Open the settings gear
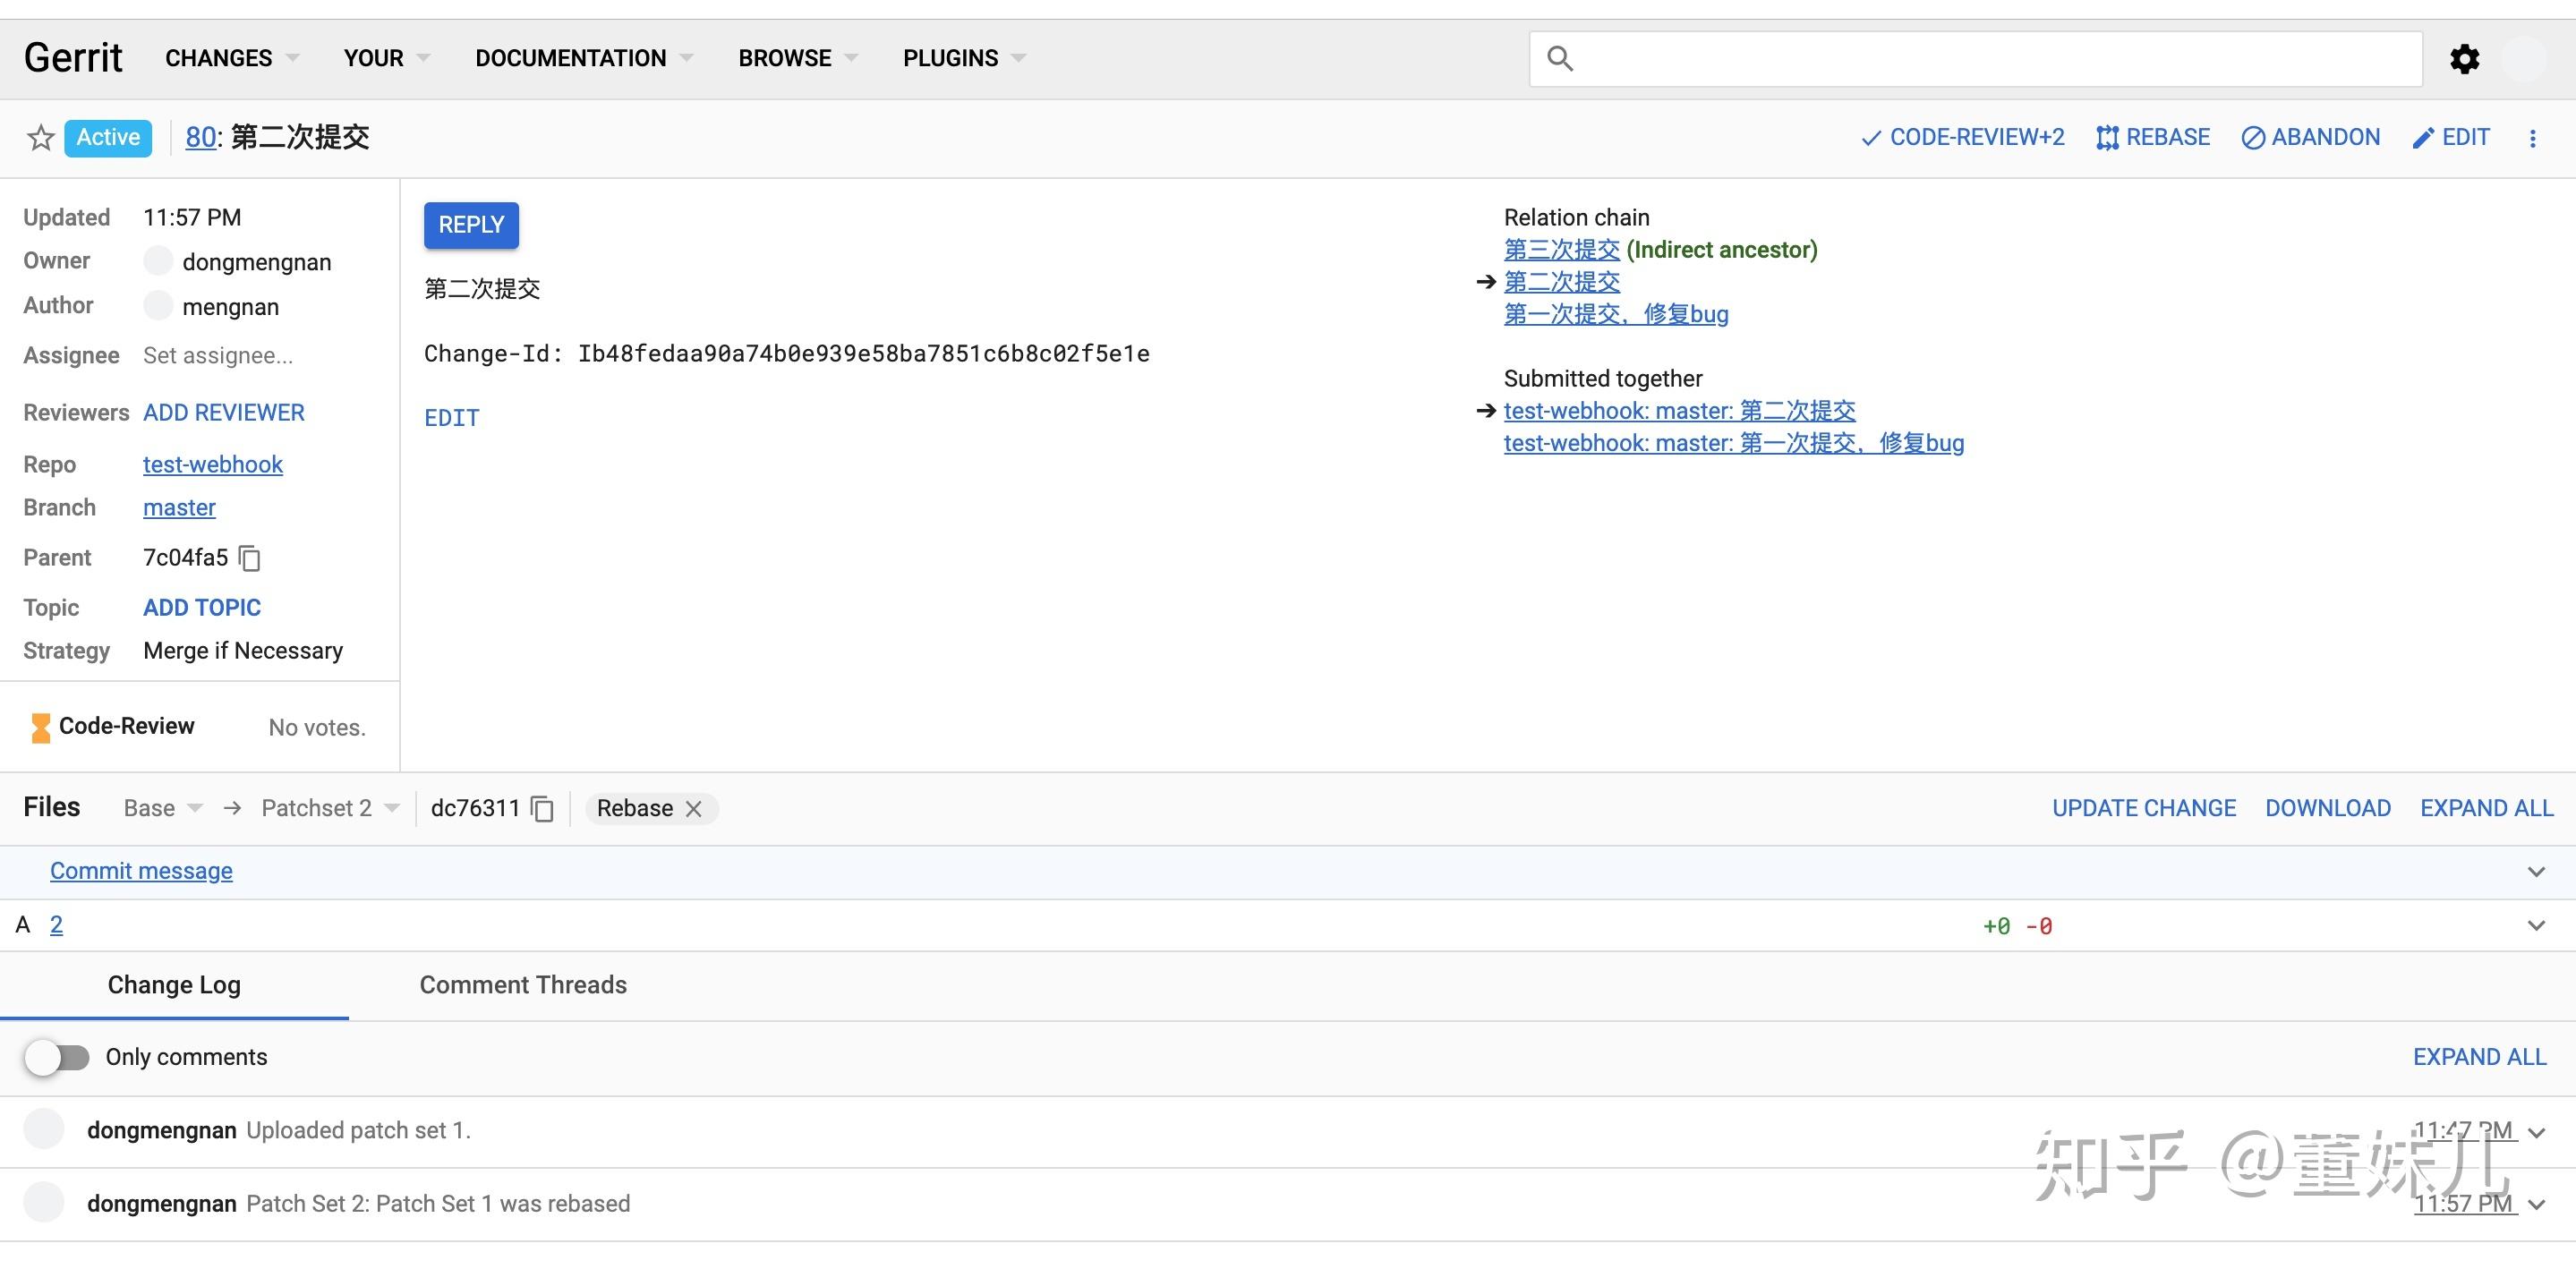 [2465, 58]
